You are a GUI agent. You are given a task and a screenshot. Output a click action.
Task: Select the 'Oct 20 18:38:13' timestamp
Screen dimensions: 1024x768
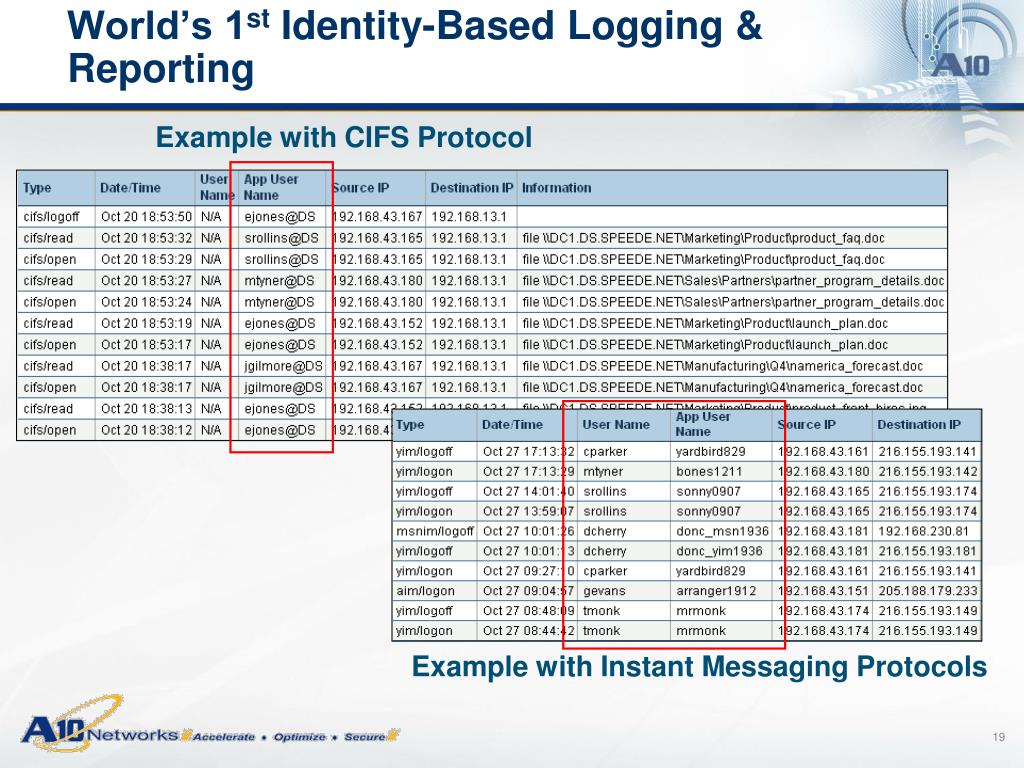click(146, 409)
